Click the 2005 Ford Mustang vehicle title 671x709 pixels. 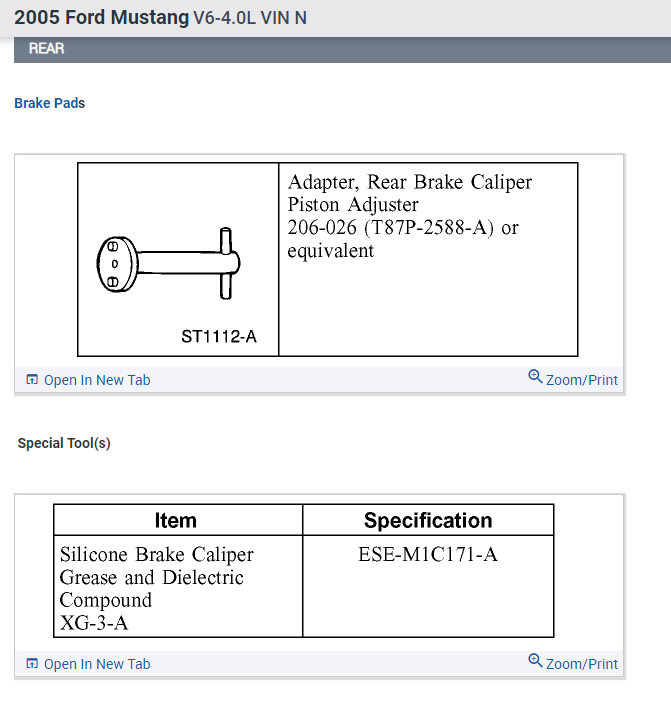[x=101, y=18]
